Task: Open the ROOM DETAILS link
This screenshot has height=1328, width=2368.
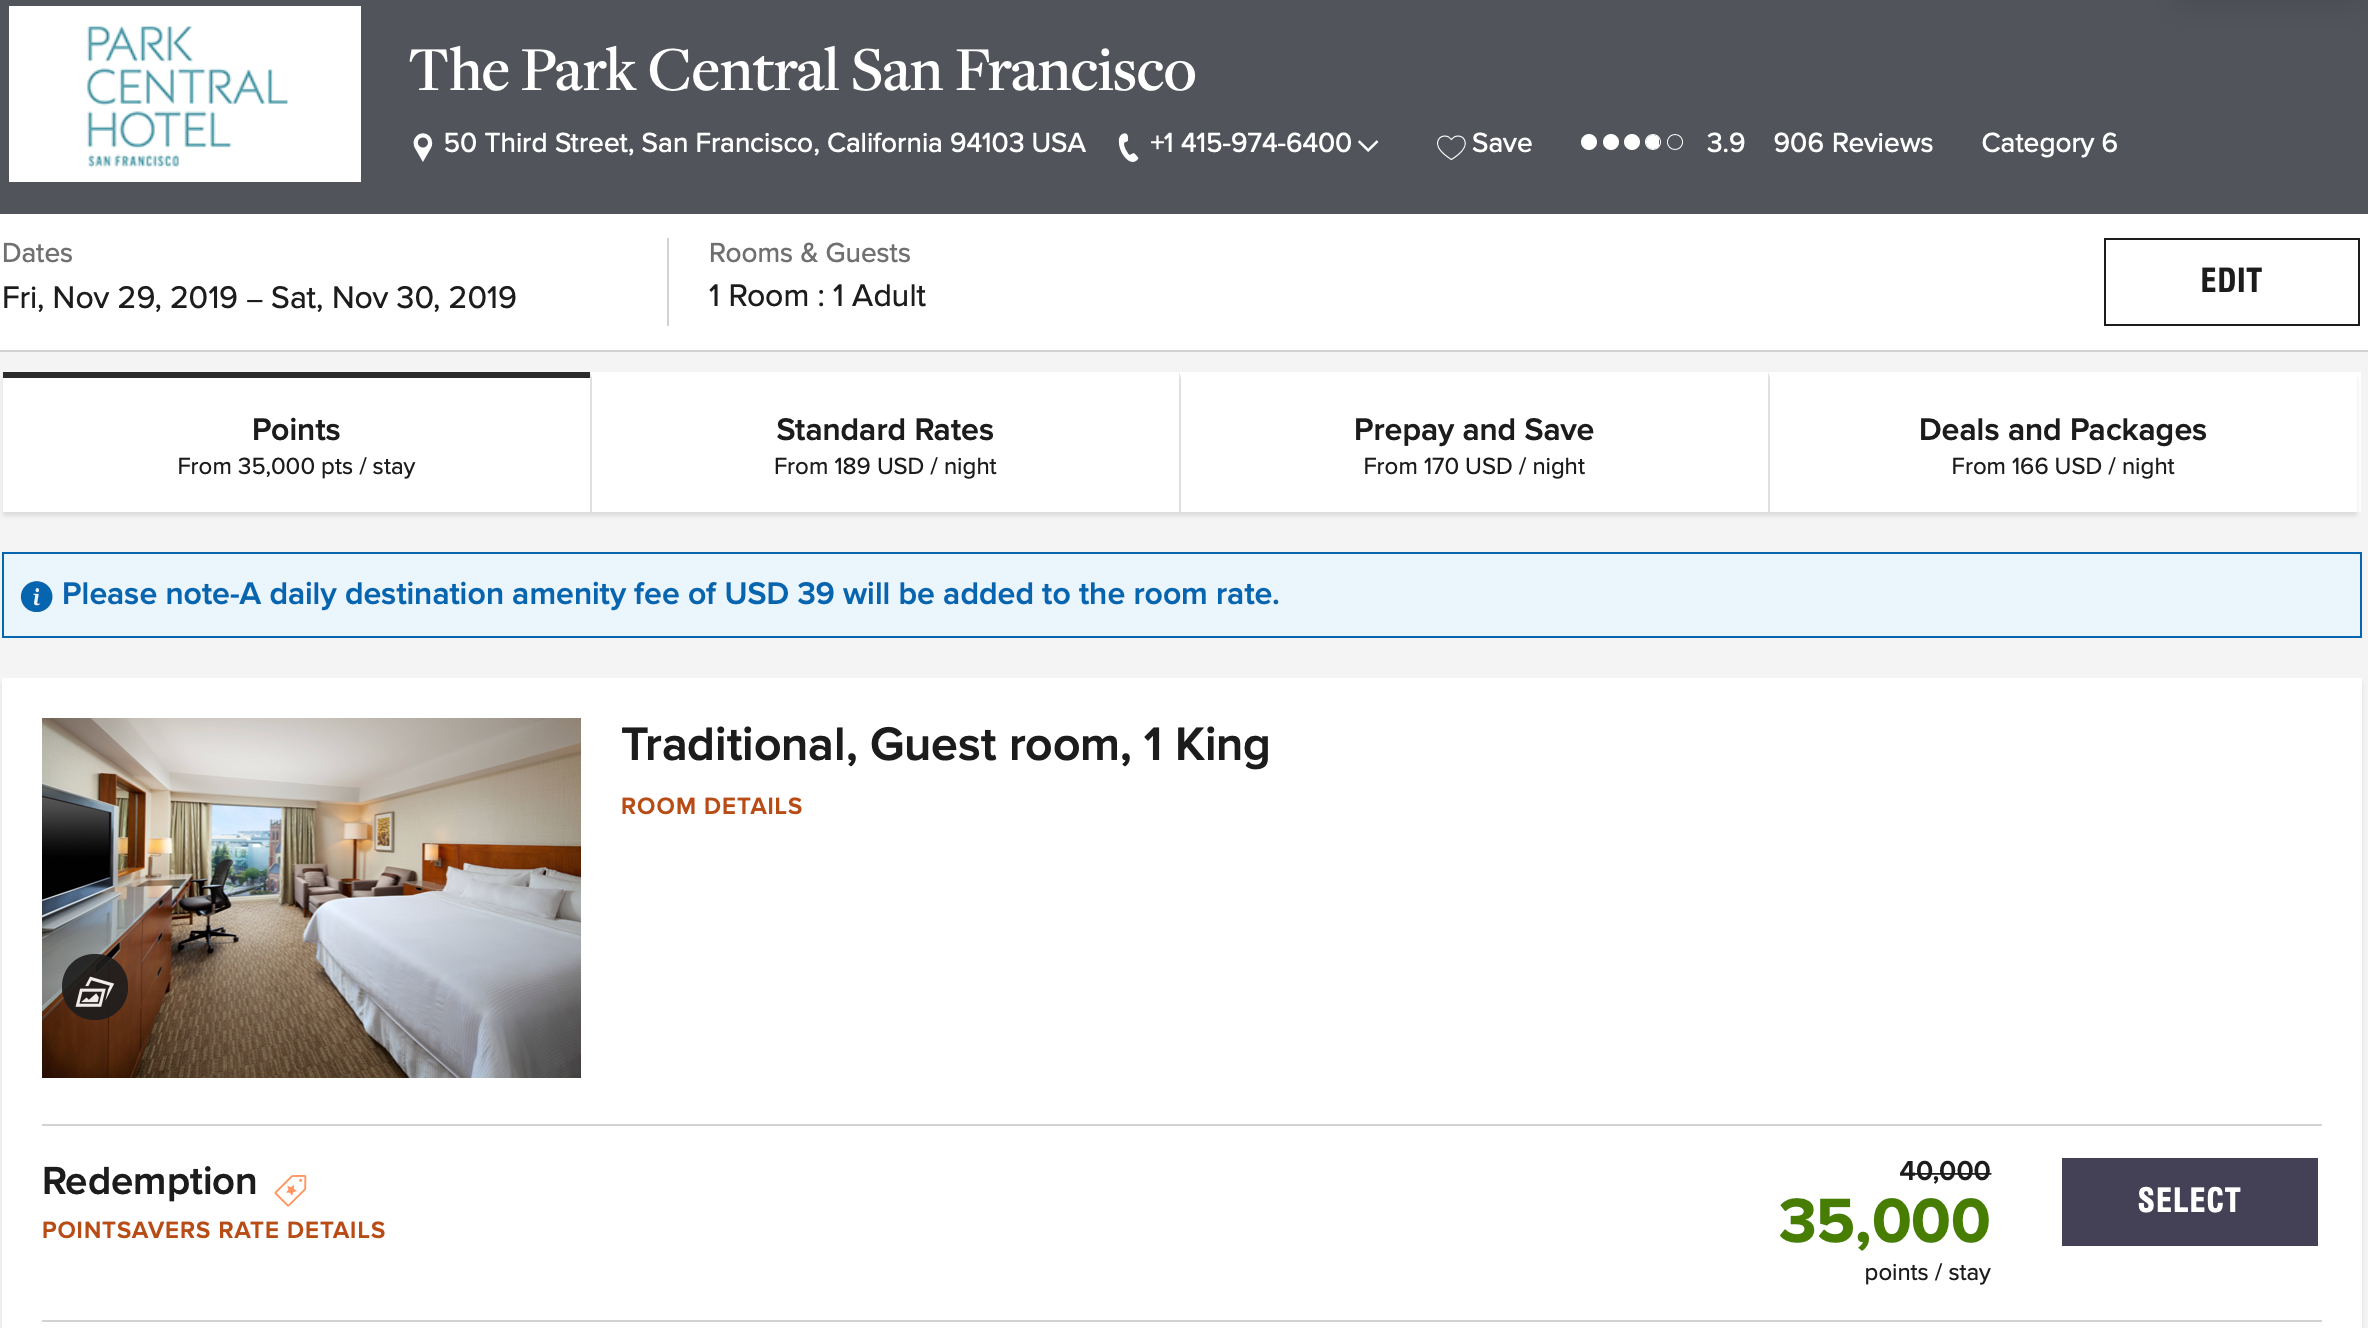Action: point(711,806)
